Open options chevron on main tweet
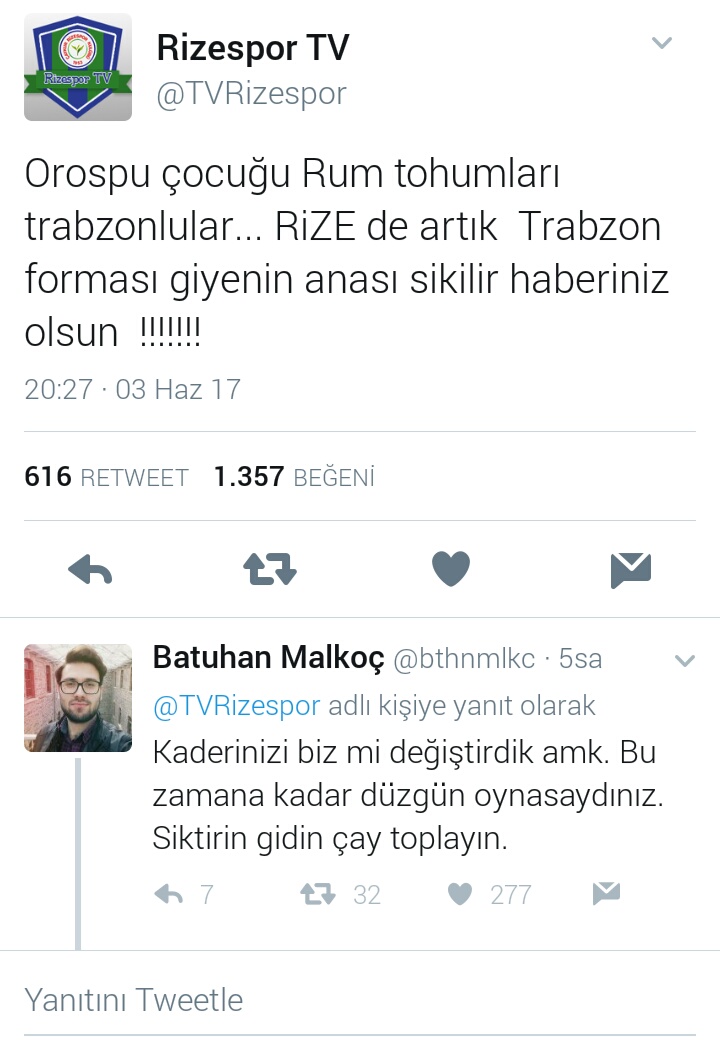Viewport: 720px width, 1046px height. 661,43
